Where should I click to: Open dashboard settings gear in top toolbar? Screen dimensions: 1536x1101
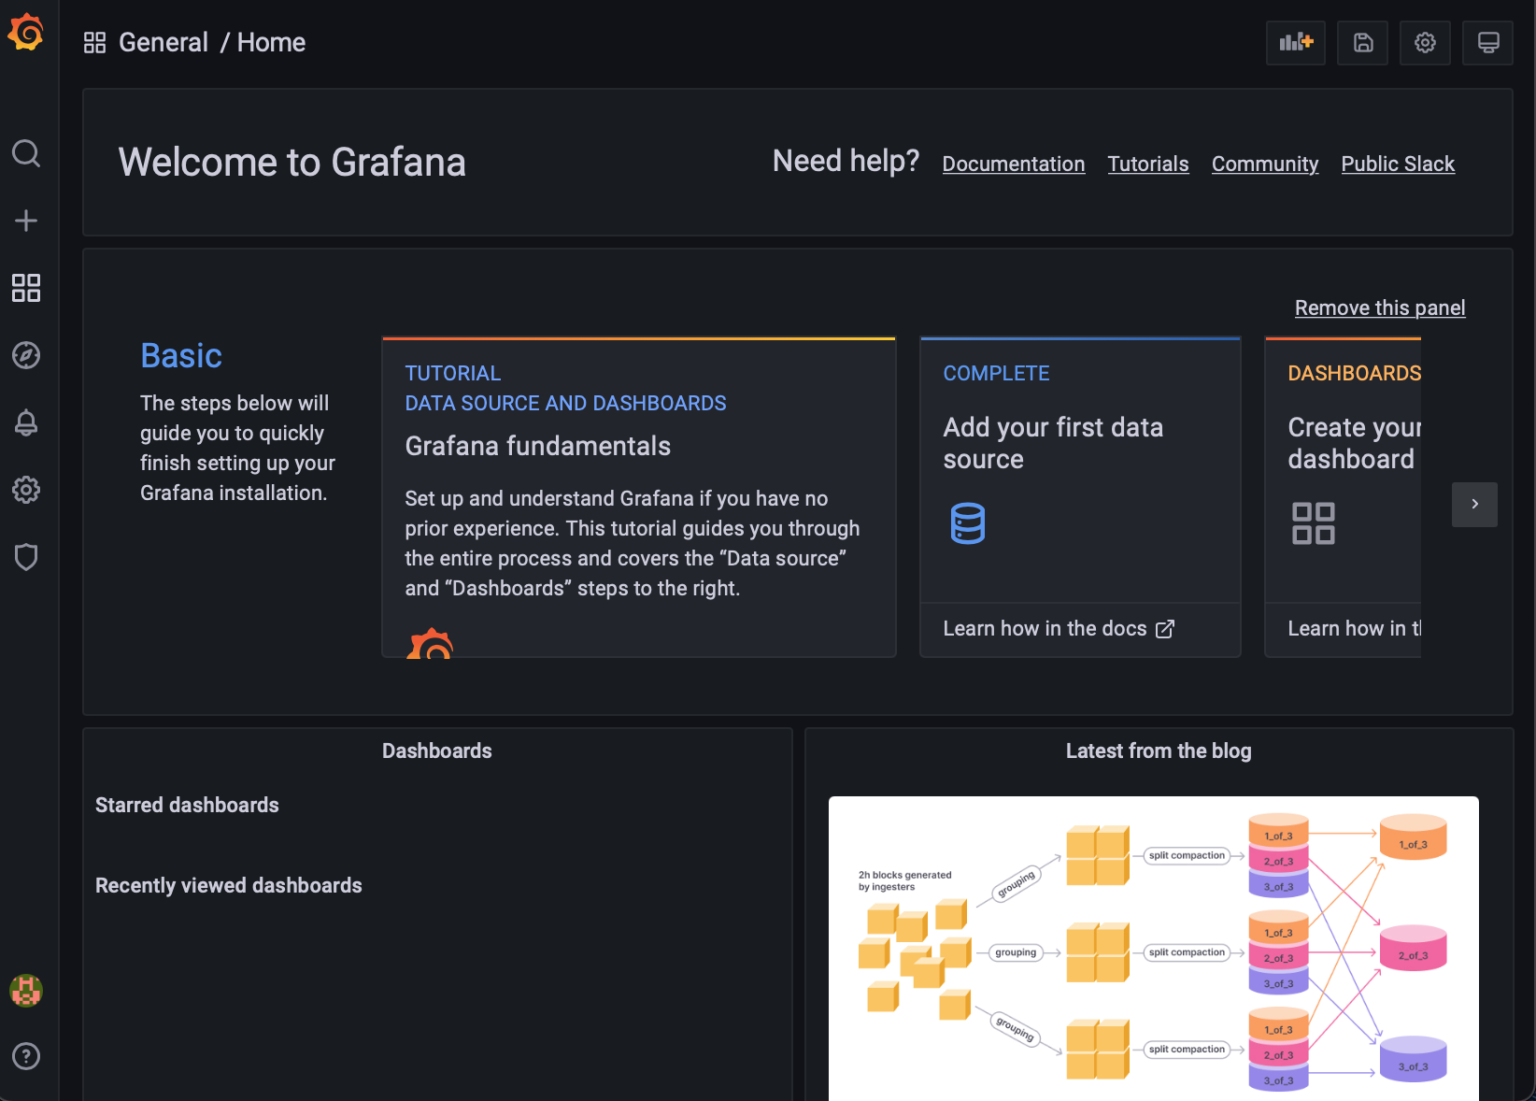pyautogui.click(x=1424, y=42)
